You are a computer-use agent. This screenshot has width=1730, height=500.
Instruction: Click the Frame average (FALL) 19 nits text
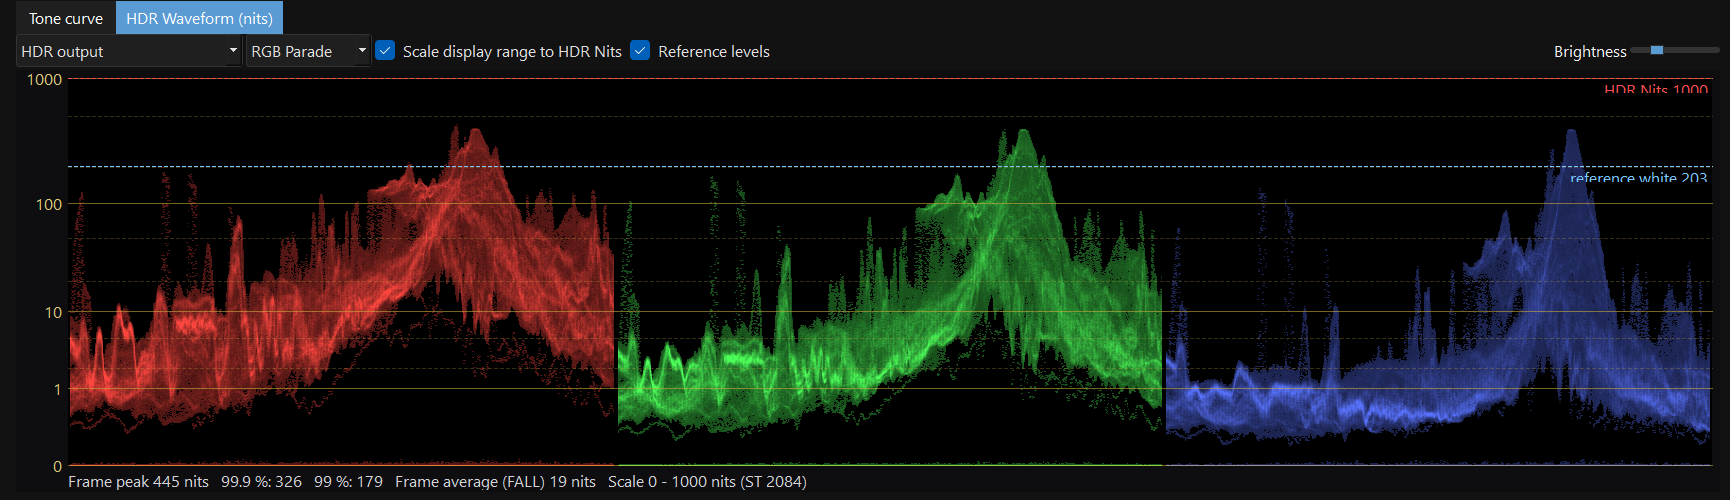tap(495, 482)
